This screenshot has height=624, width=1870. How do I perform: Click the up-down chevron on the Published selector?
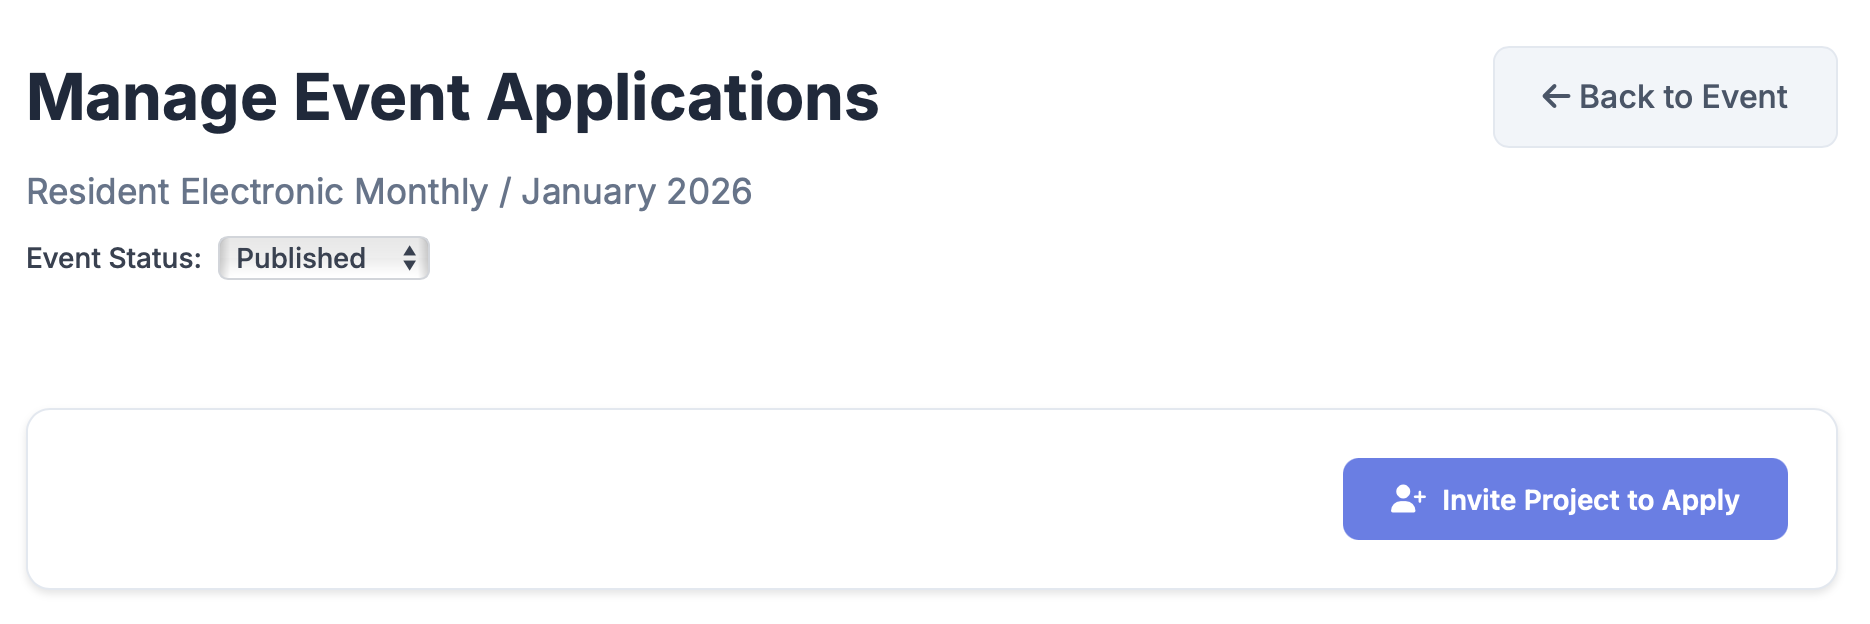click(x=408, y=258)
